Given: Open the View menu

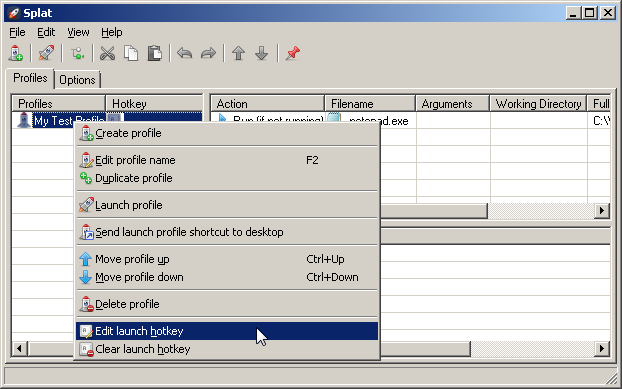Looking at the screenshot, I should point(78,32).
